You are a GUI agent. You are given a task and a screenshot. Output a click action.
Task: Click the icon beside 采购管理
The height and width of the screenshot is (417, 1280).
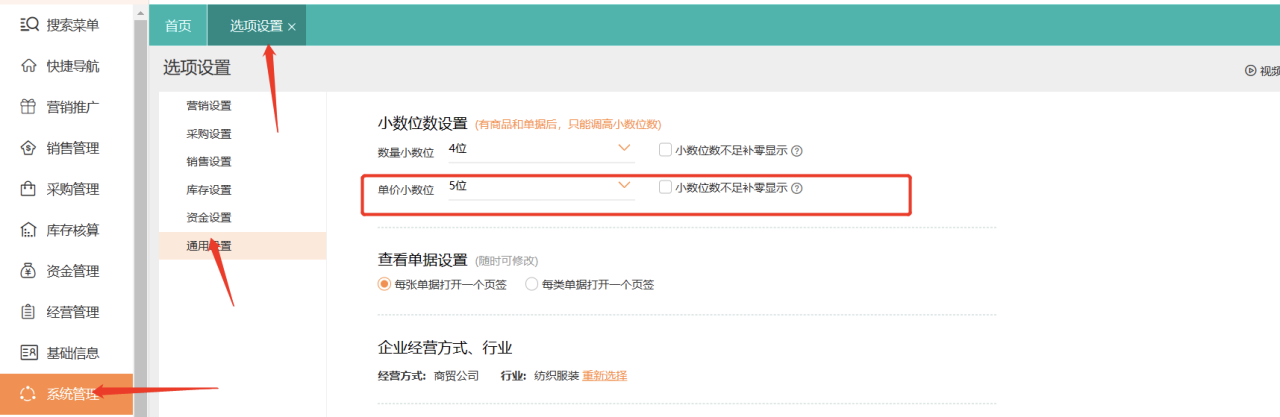click(x=29, y=189)
